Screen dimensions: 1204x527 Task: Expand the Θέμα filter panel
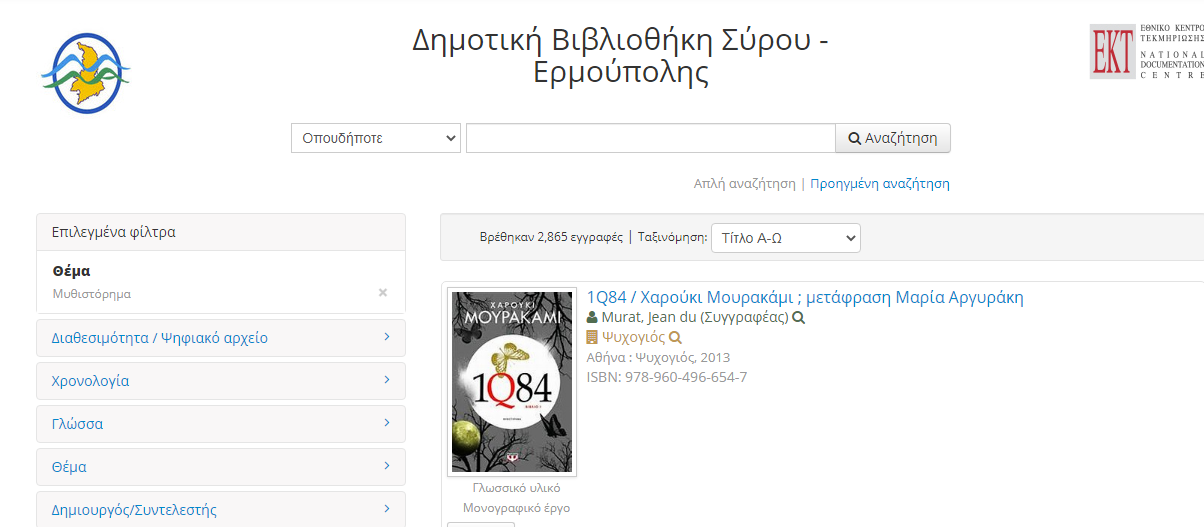[220, 467]
